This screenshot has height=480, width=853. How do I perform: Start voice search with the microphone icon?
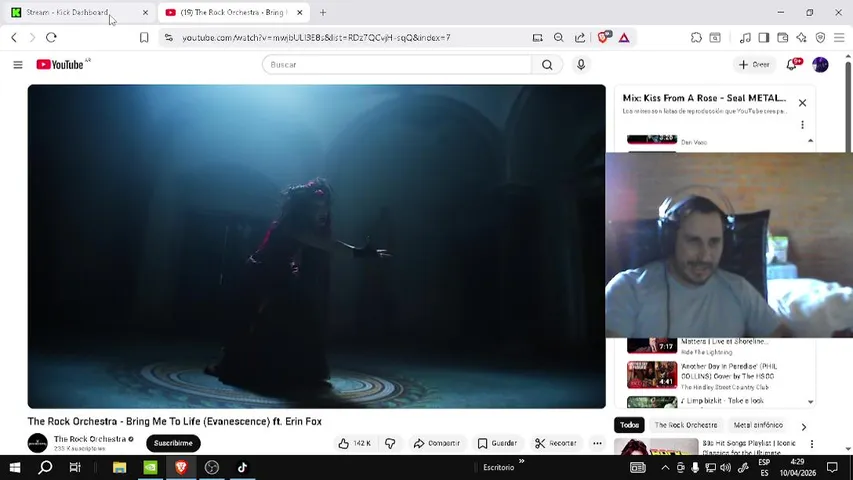(x=581, y=64)
